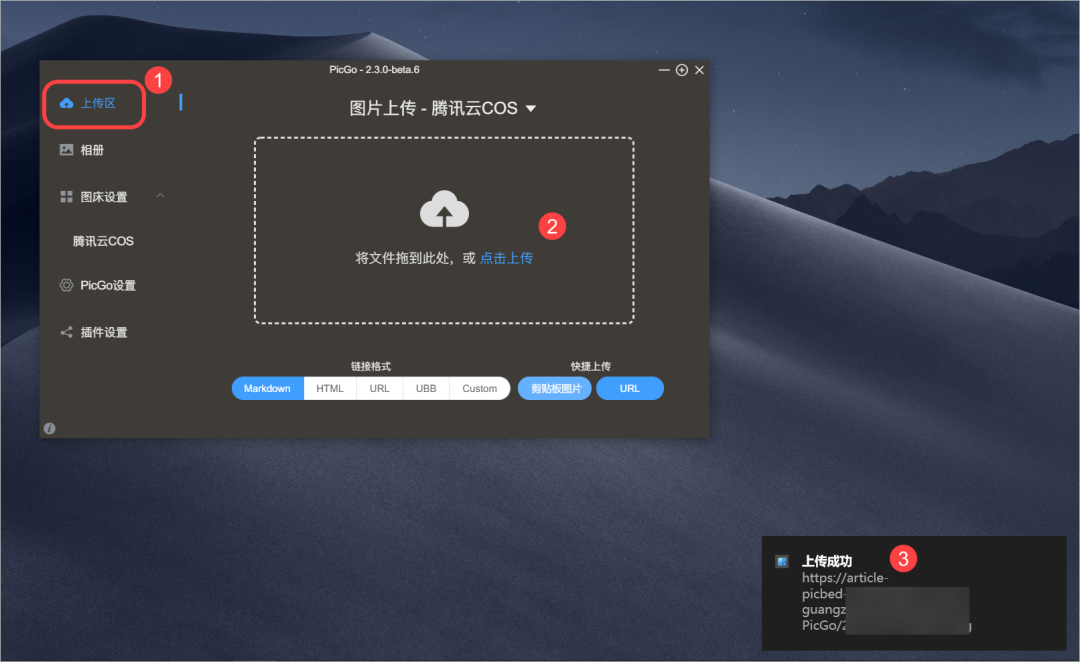Collapse the 图床设置 submenu
Screen dimensions: 1080x662
(160, 196)
